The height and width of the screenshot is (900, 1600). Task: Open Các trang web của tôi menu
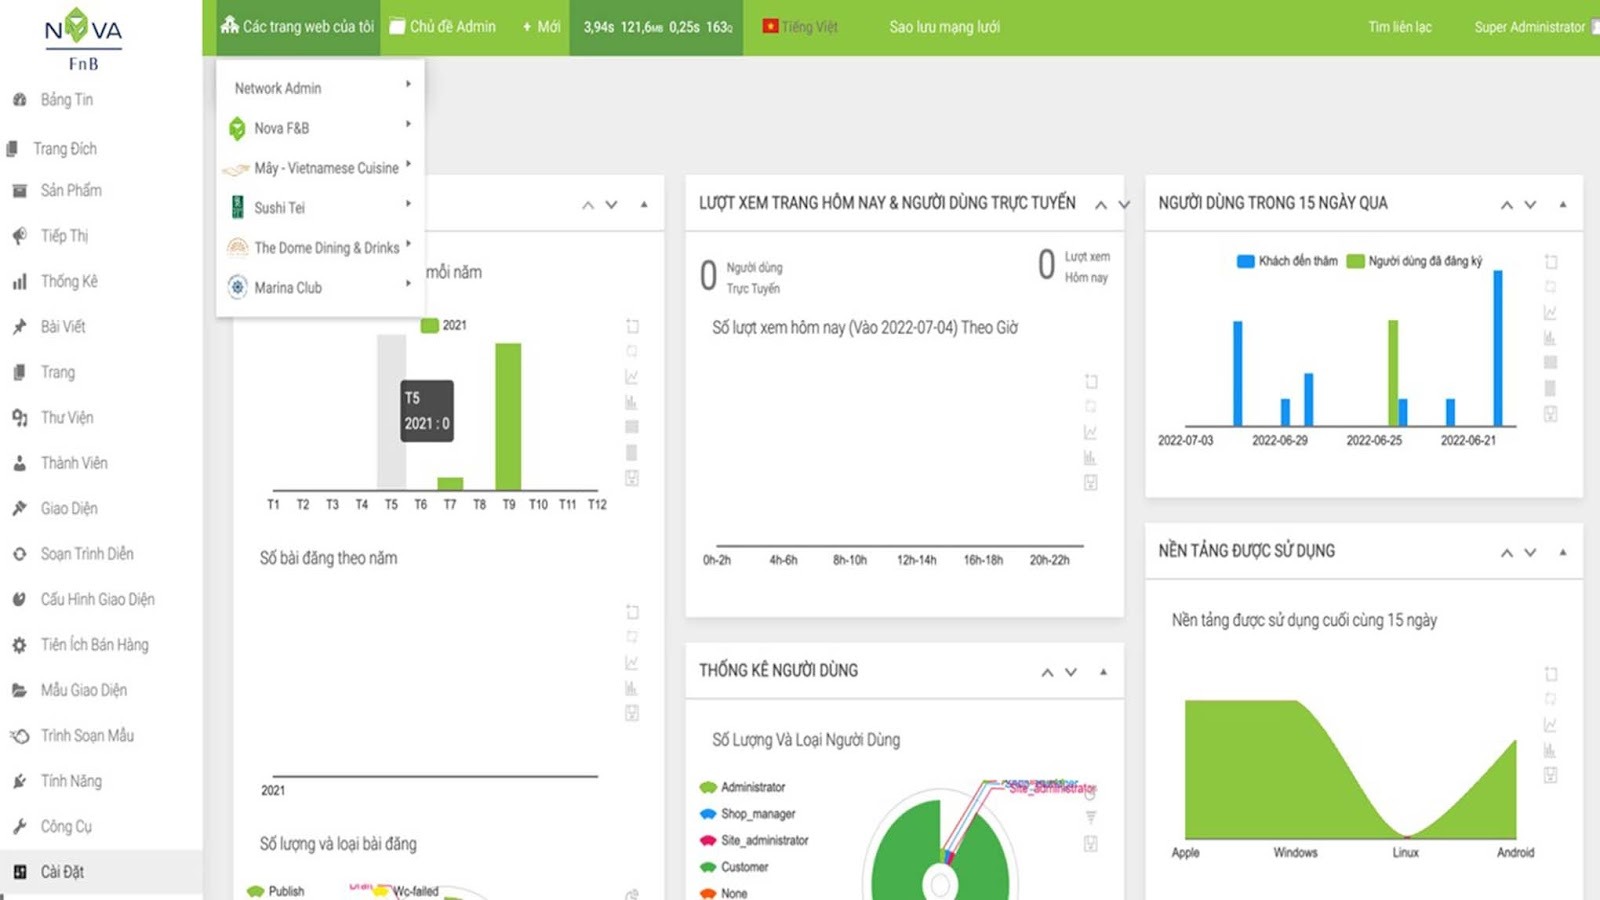click(x=297, y=27)
